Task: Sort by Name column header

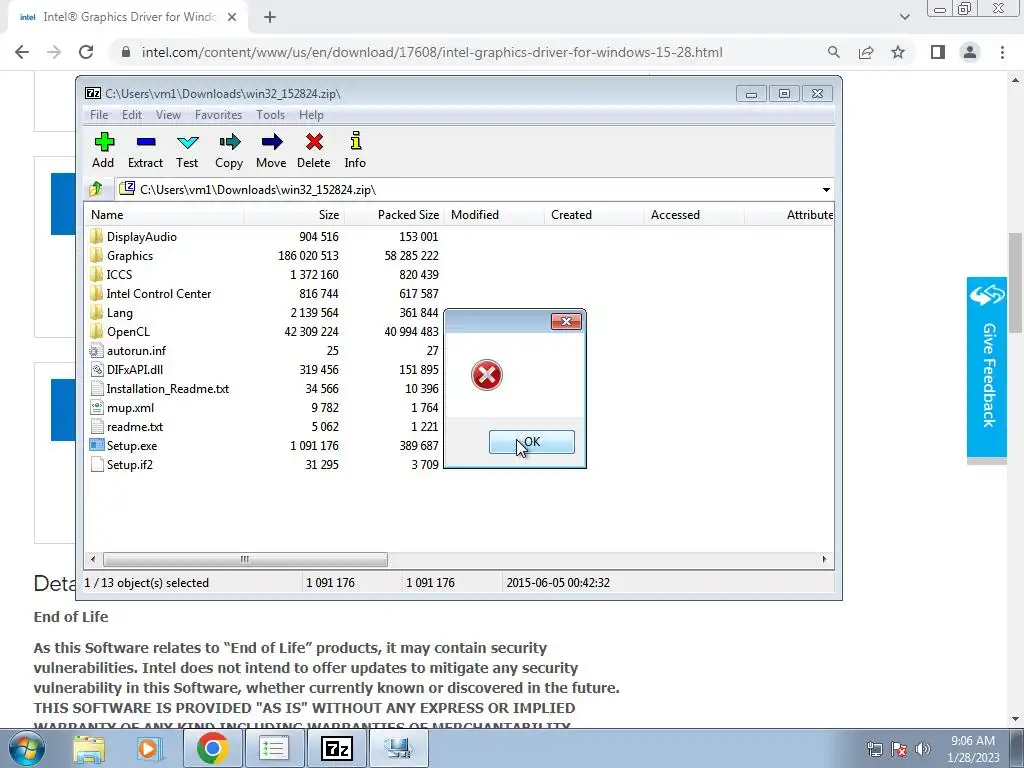Action: (x=165, y=215)
